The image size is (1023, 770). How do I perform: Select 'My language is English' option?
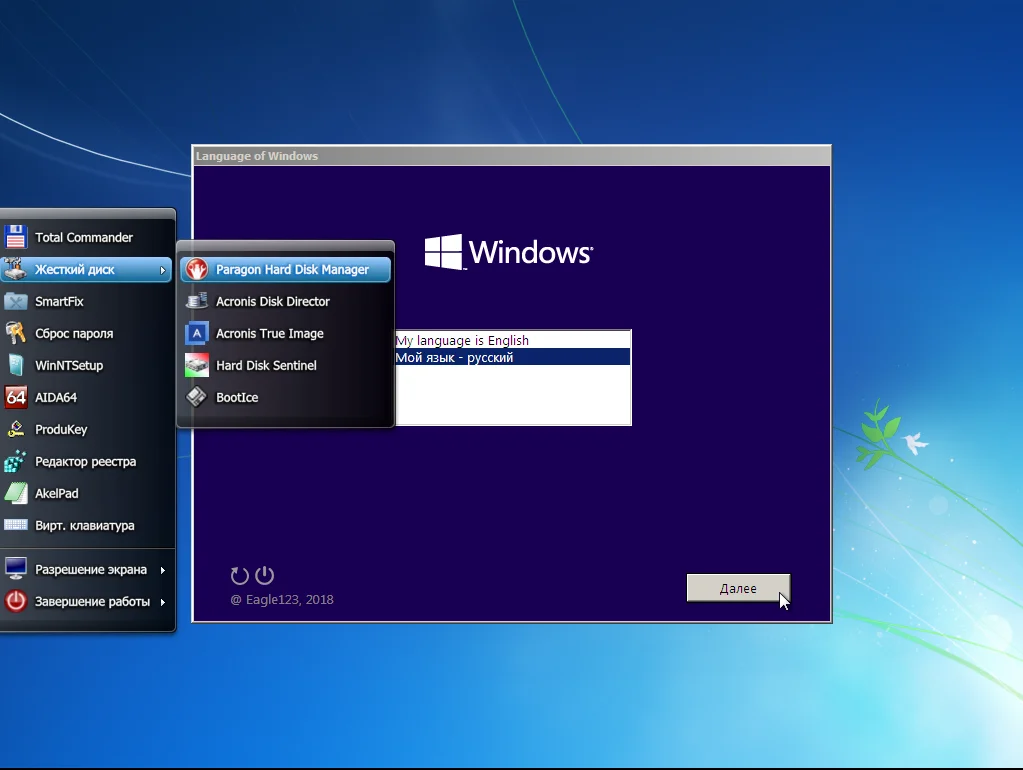tap(462, 340)
